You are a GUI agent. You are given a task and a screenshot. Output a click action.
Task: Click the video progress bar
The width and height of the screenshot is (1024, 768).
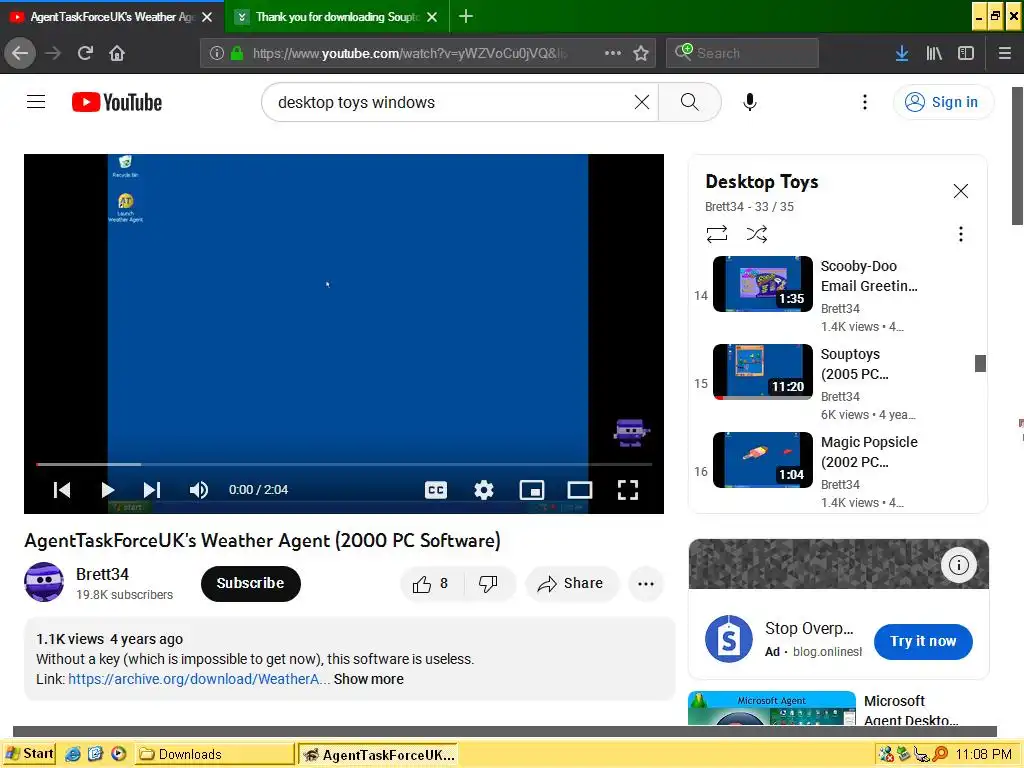344,464
